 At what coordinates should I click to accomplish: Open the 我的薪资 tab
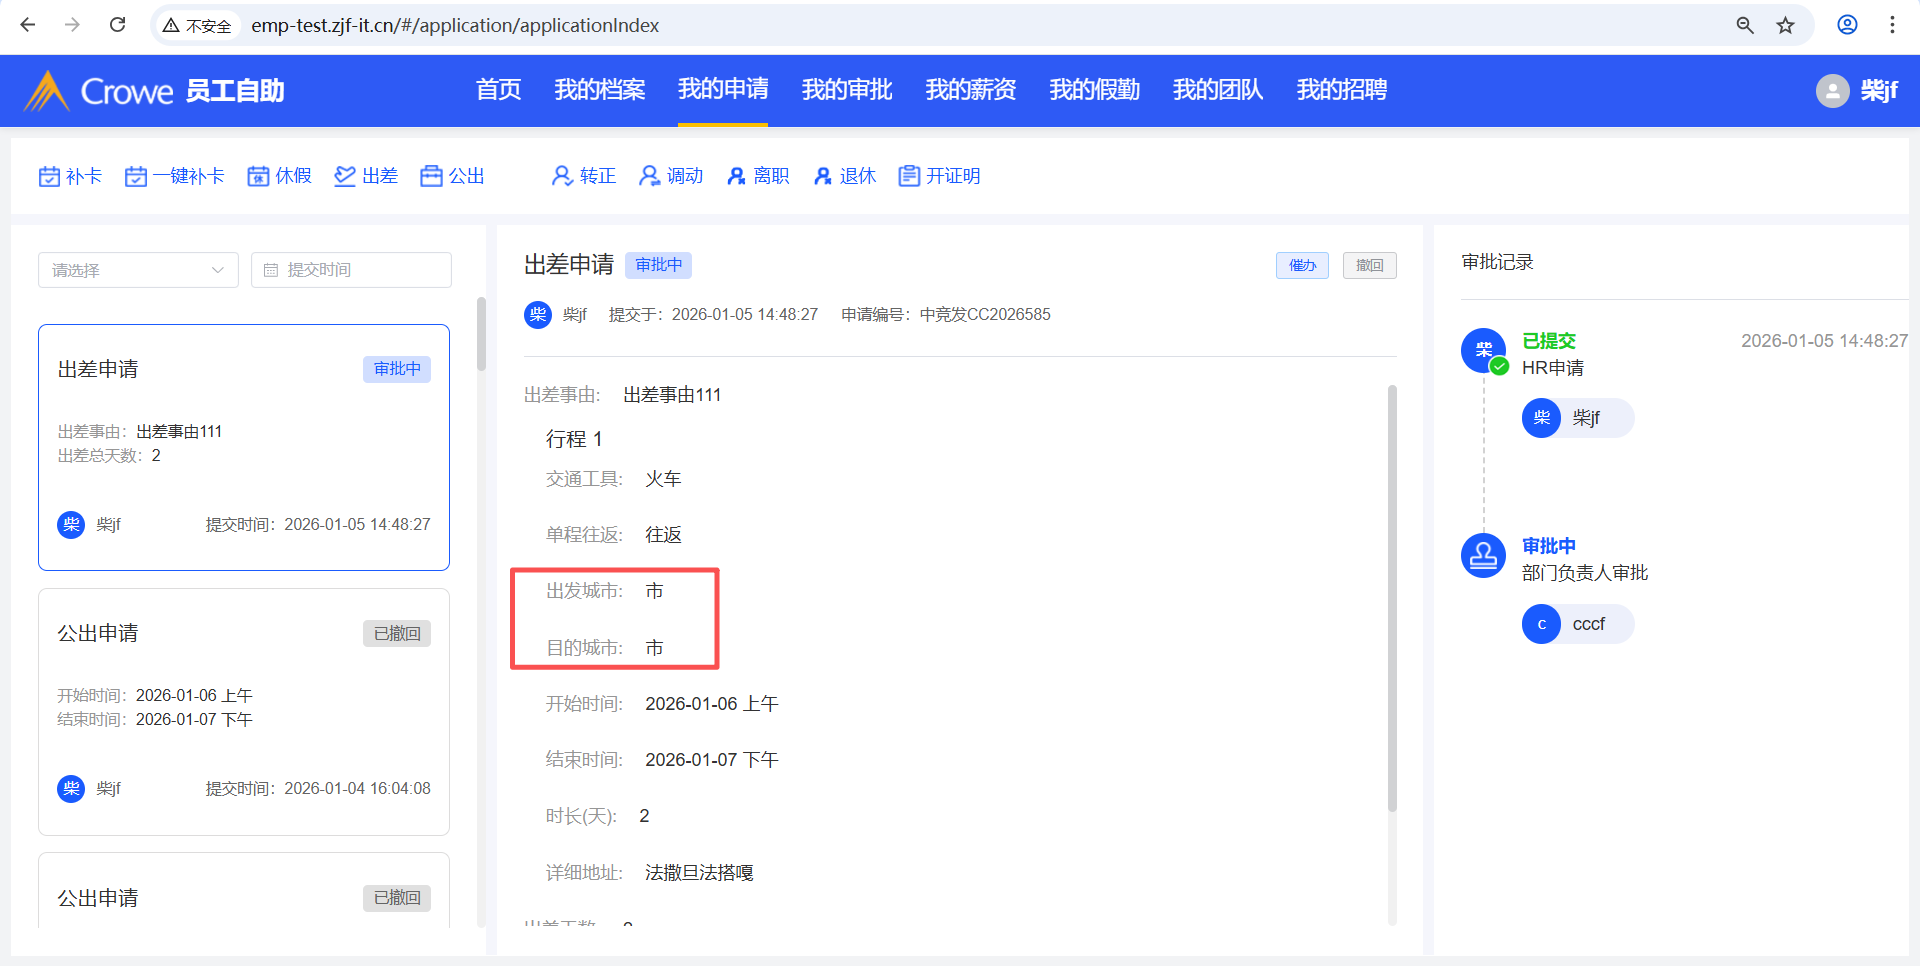coord(971,90)
